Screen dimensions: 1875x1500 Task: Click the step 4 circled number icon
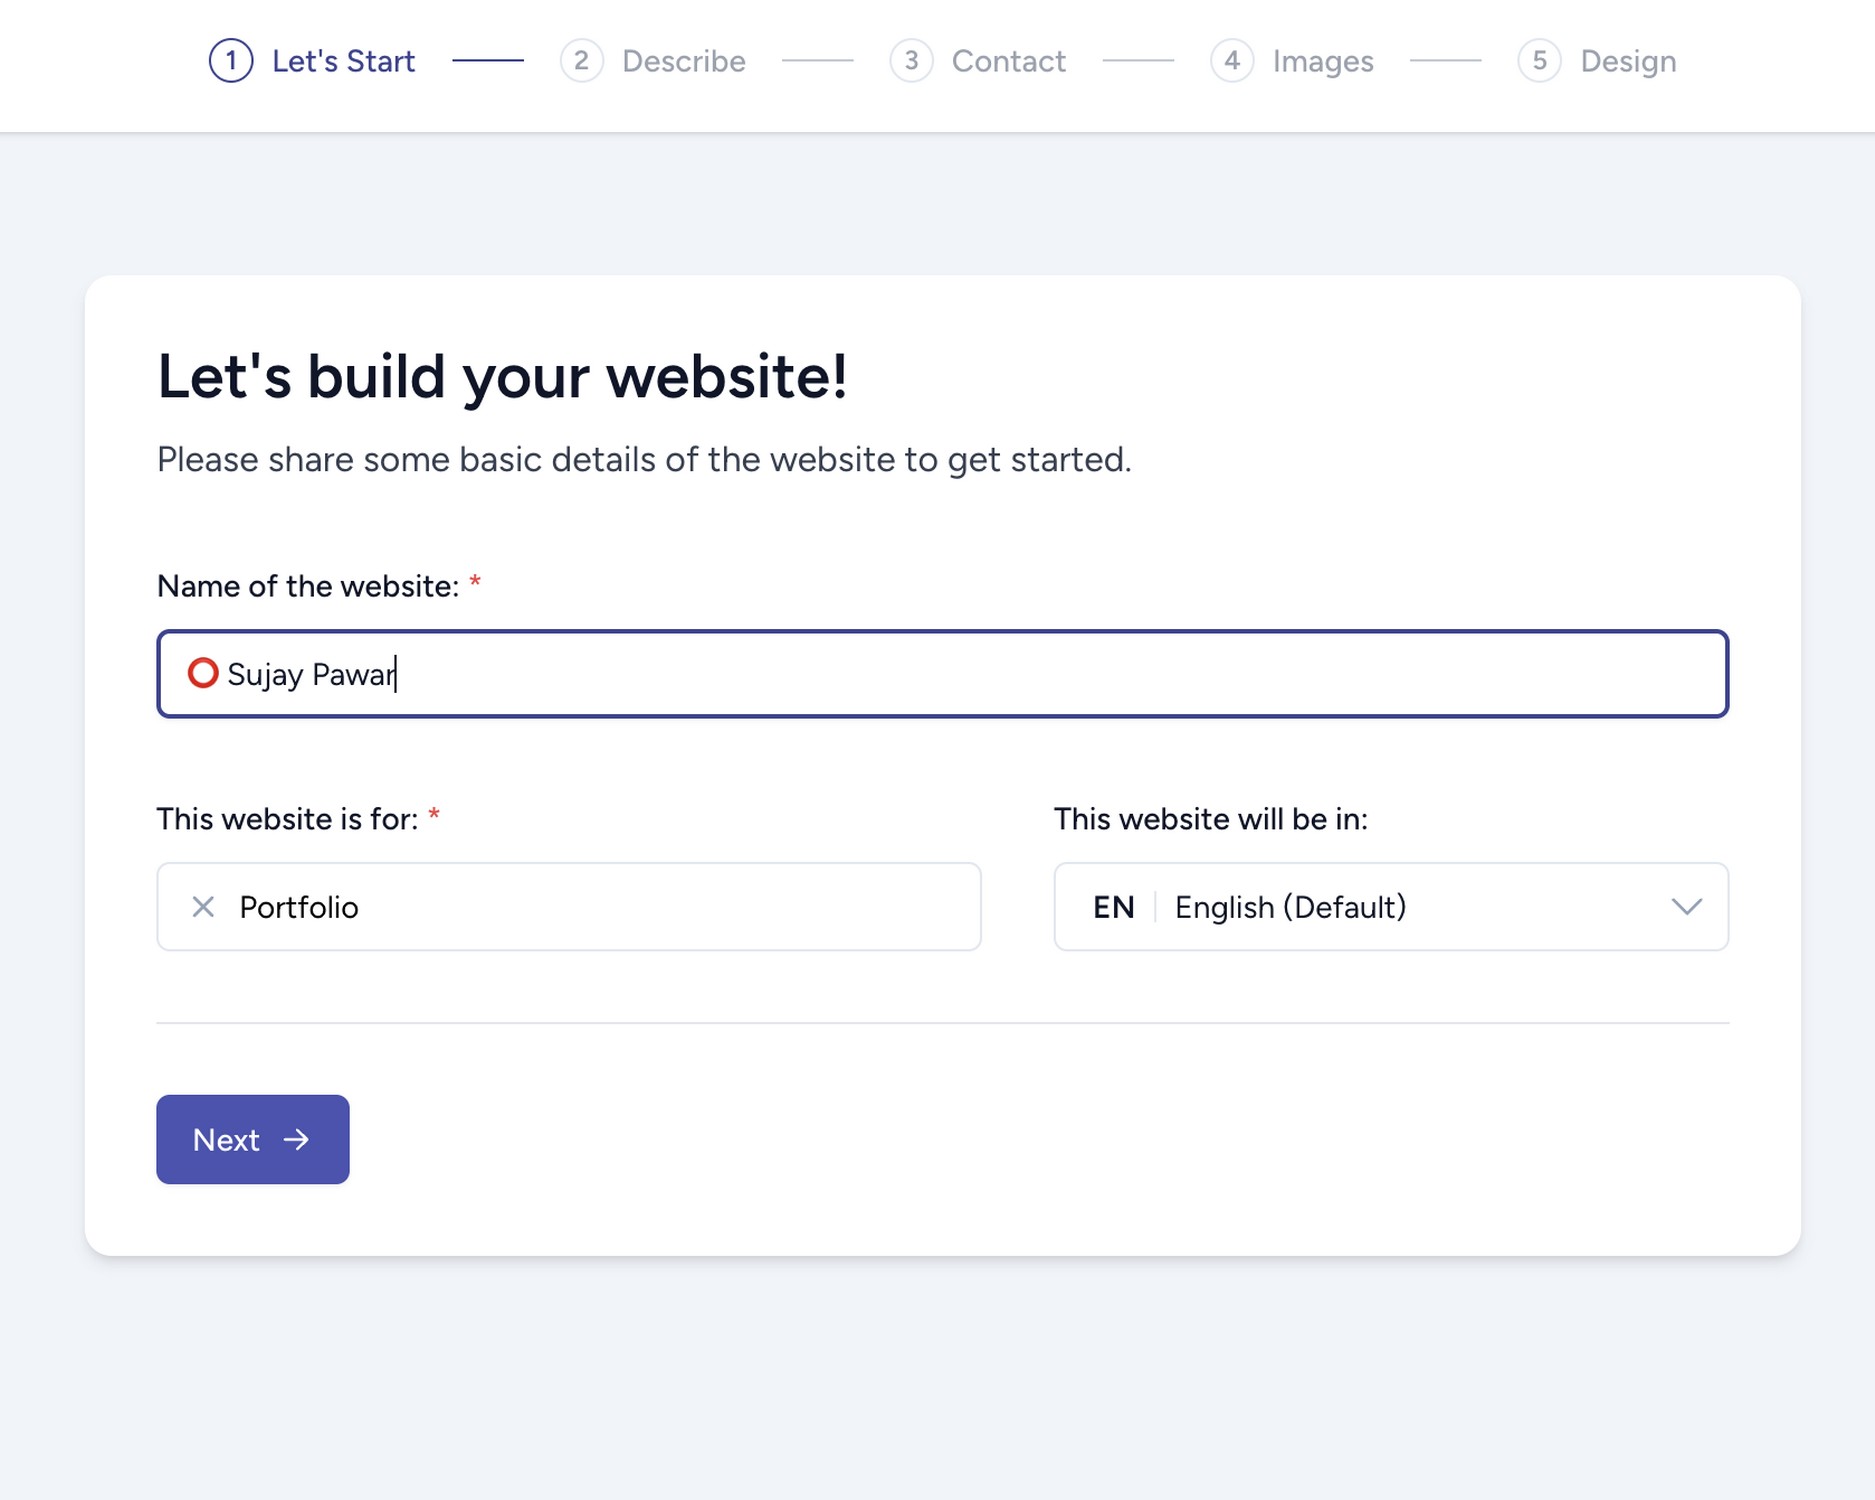1233,61
